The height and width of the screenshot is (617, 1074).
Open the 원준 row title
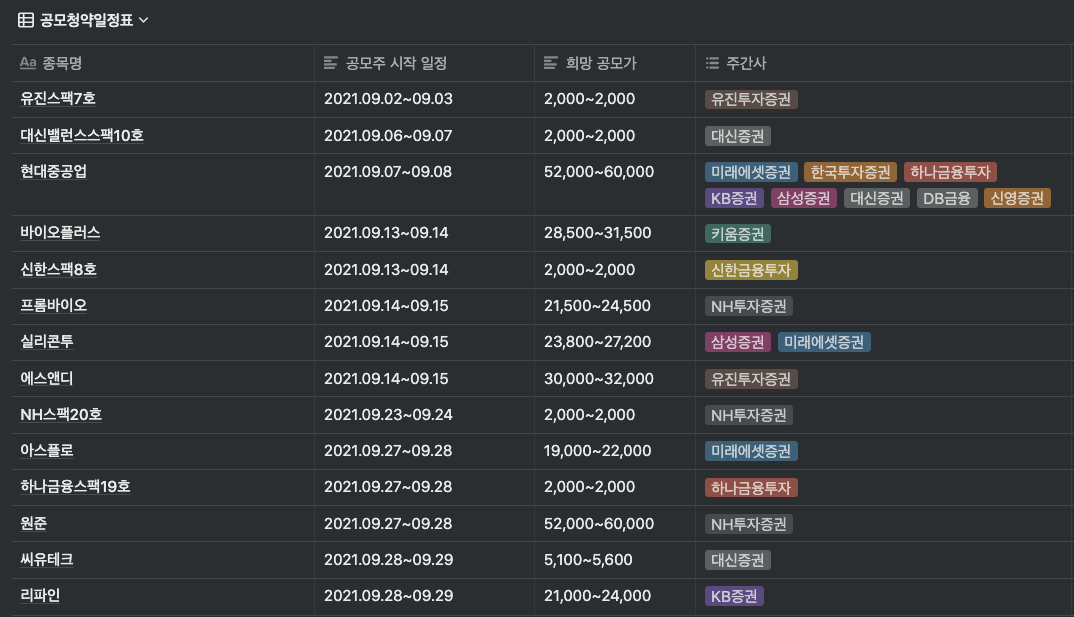click(34, 523)
